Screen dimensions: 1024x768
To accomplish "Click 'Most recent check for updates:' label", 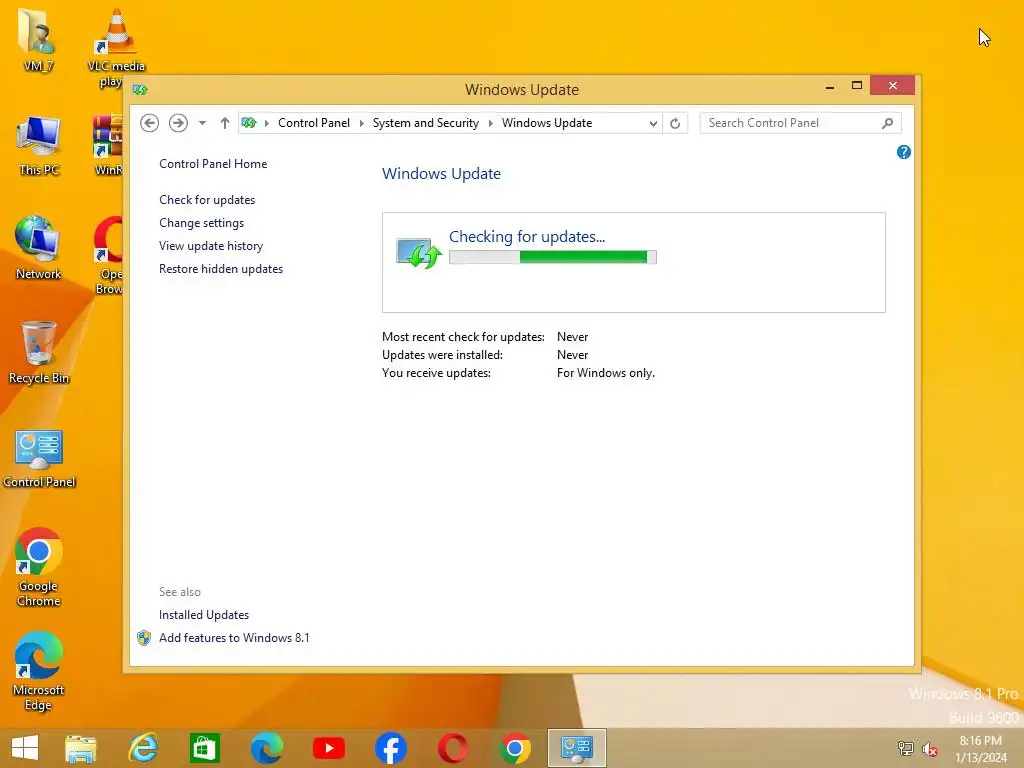I will [463, 337].
